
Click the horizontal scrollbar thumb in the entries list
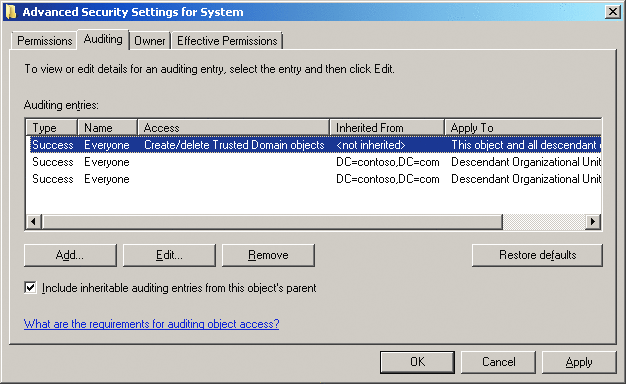(272, 221)
